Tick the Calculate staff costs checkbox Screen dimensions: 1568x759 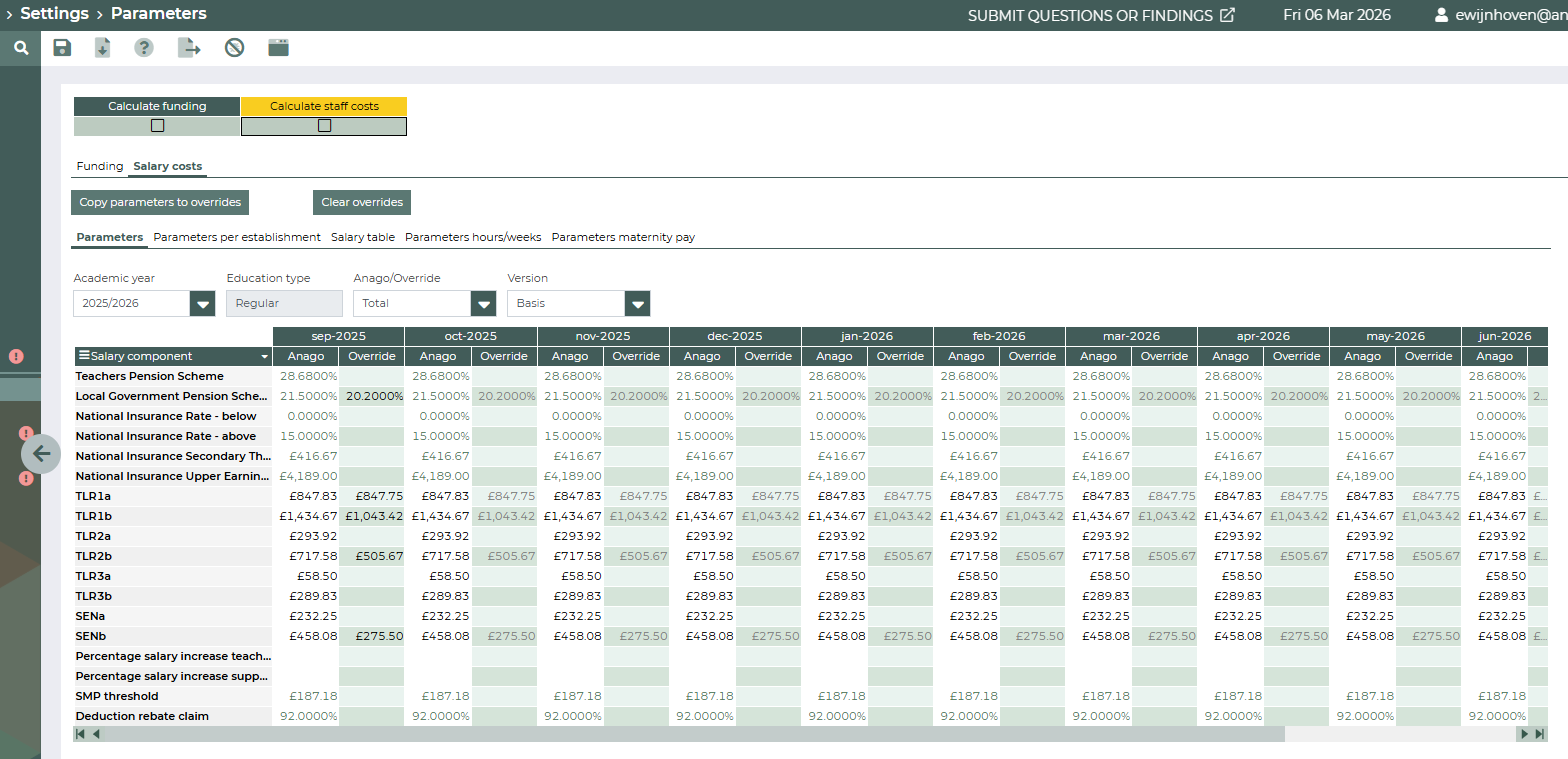tap(324, 126)
